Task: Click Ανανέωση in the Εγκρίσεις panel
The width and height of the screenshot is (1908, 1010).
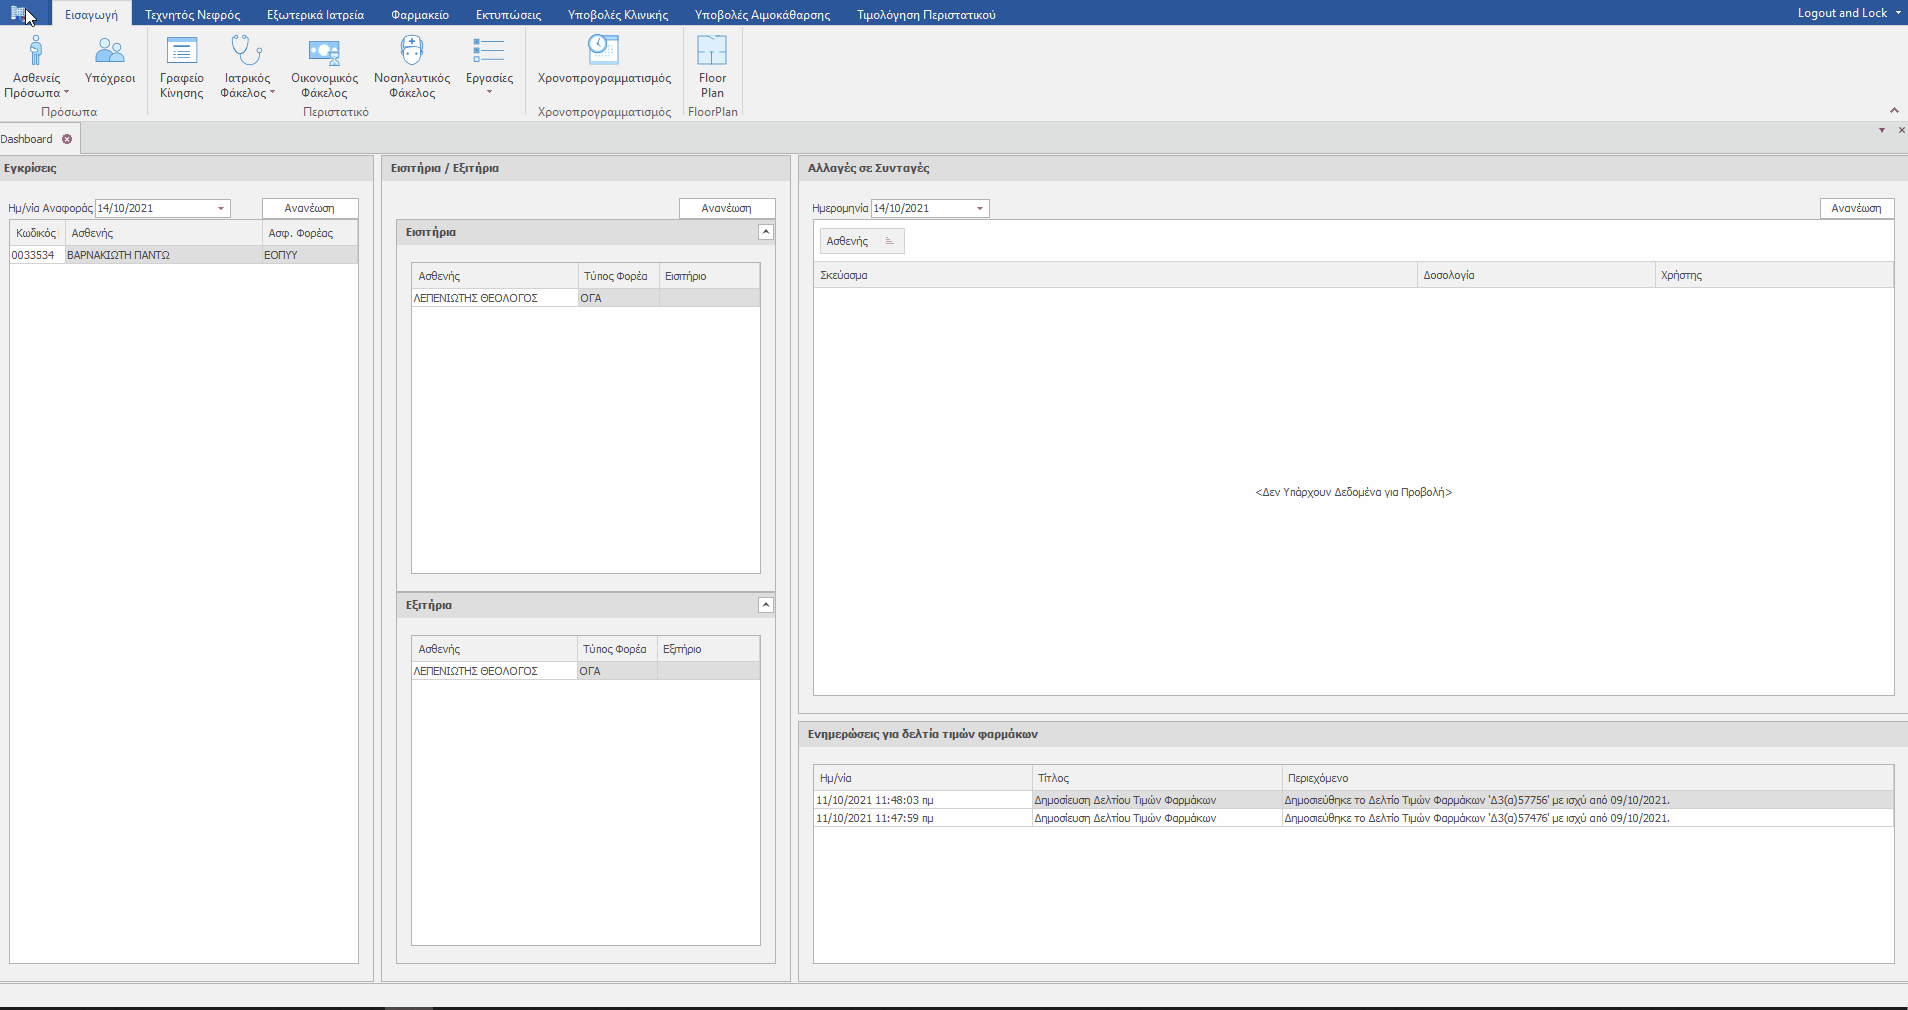Action: 310,208
